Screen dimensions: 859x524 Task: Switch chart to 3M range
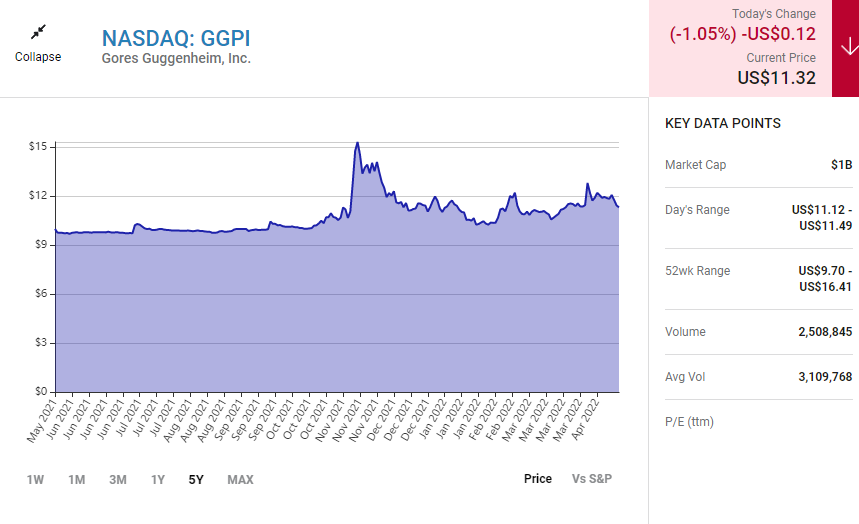[118, 480]
